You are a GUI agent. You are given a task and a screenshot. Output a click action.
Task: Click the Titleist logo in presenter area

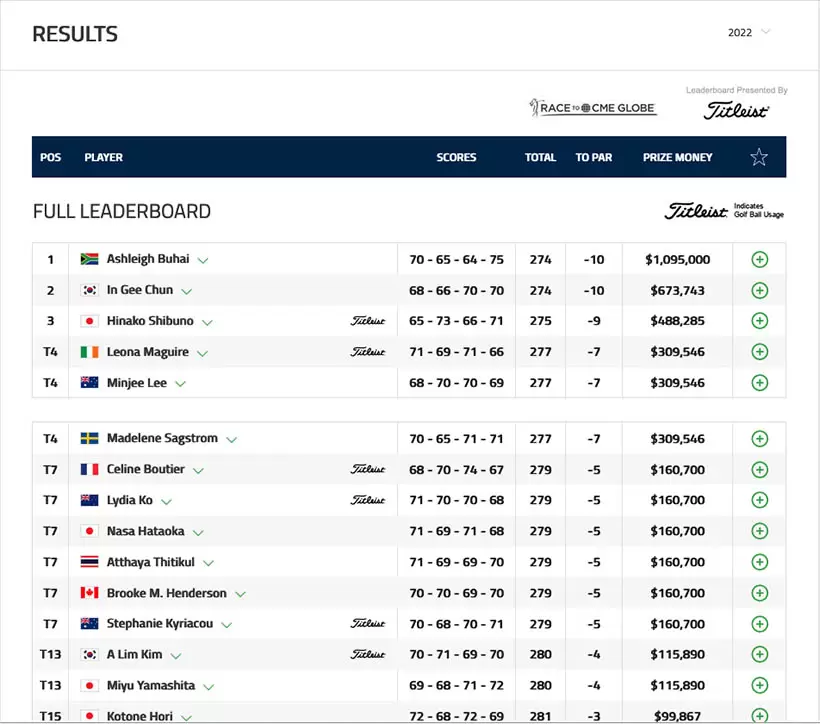tap(736, 111)
